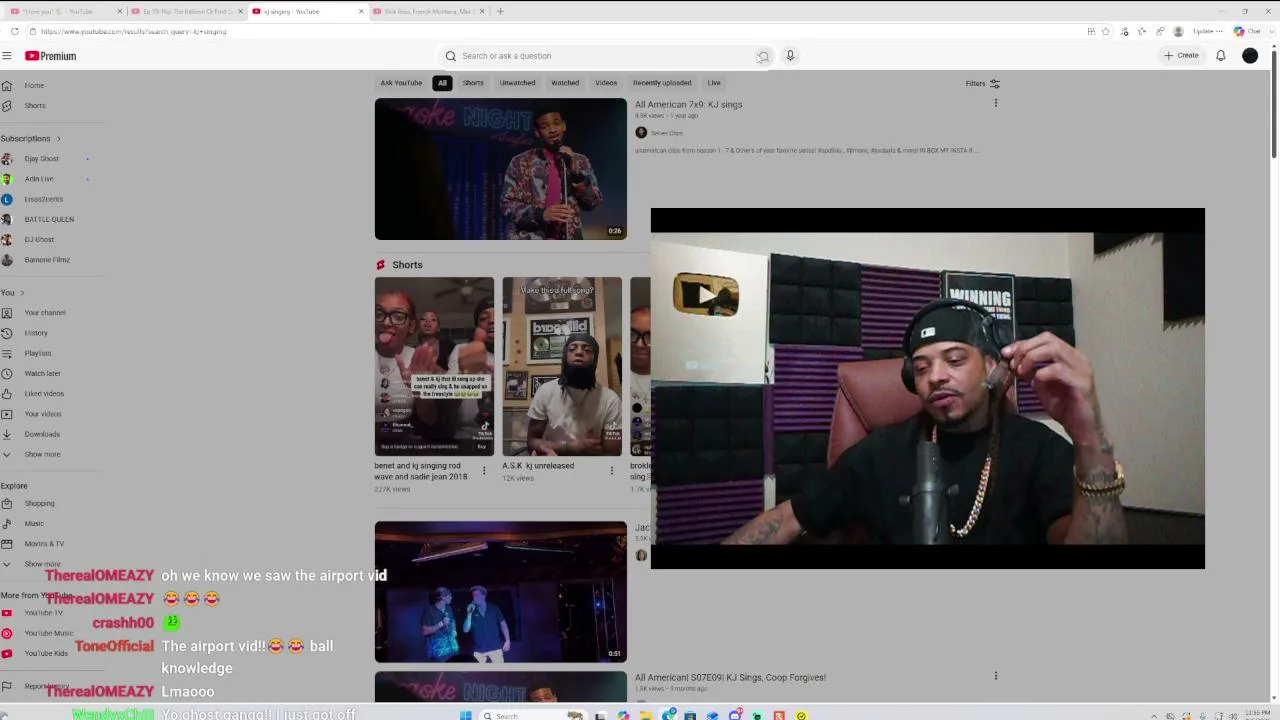The width and height of the screenshot is (1280, 720).
Task: Click the browser address bar URL
Action: point(133,31)
